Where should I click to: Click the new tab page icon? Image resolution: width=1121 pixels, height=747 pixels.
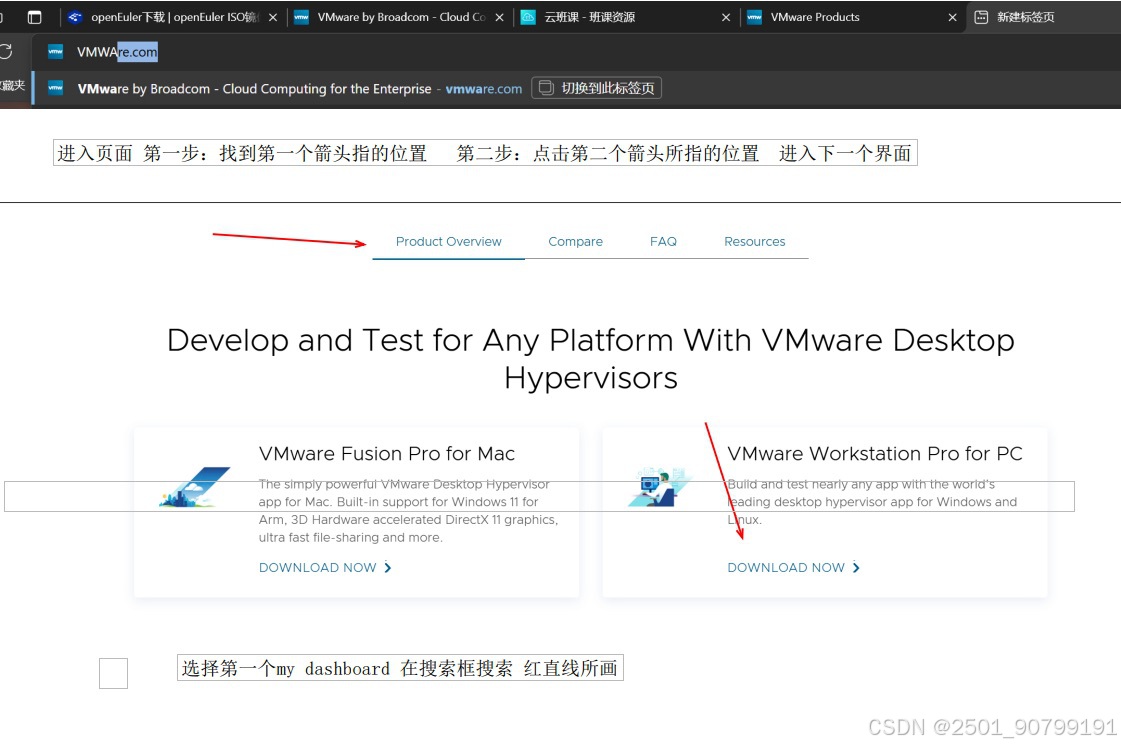click(982, 17)
